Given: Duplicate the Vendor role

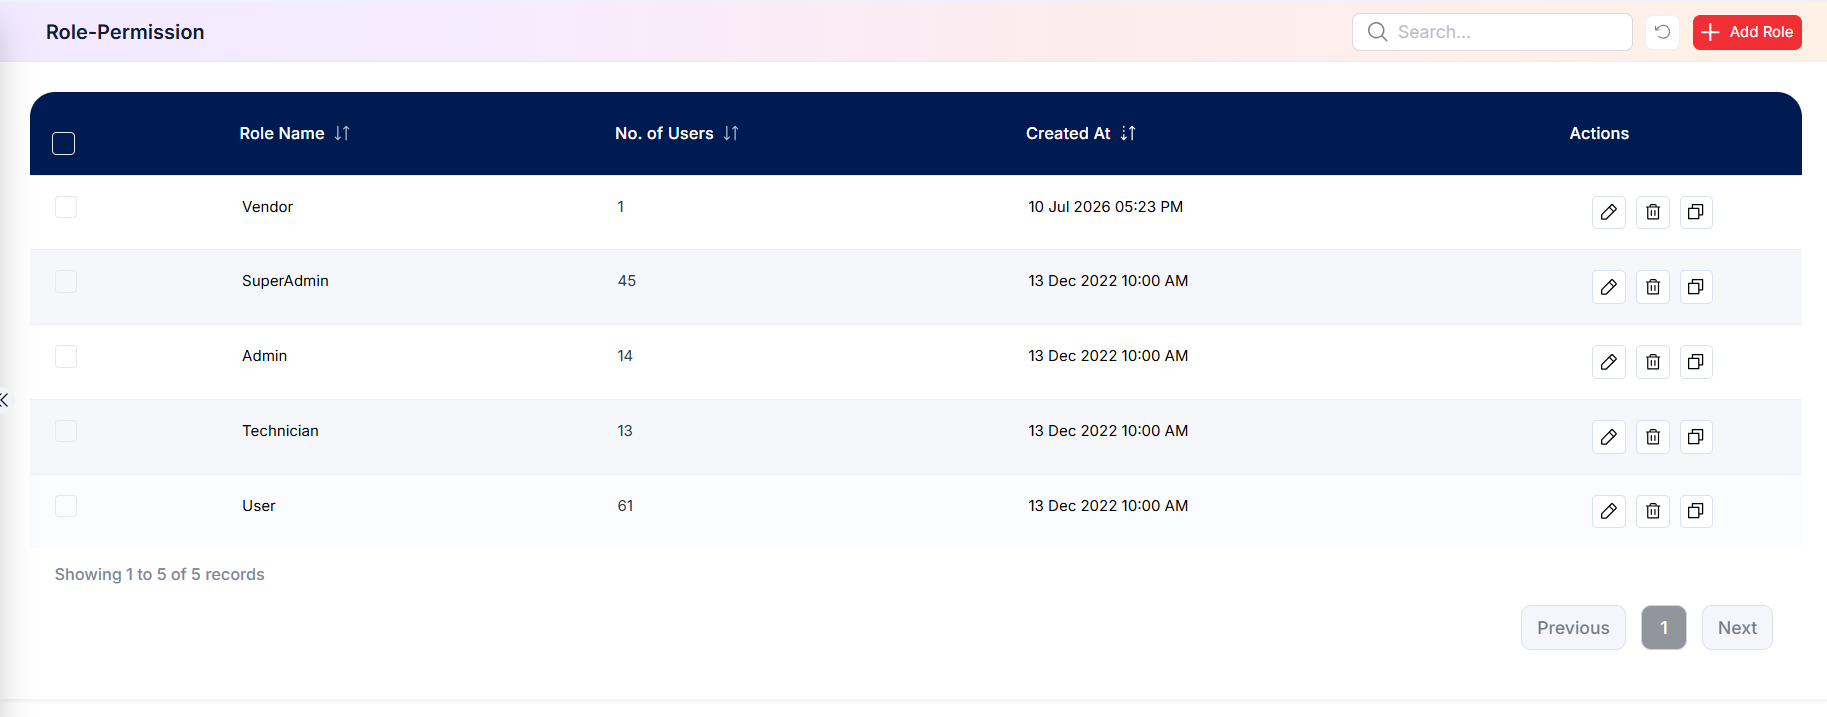Looking at the screenshot, I should pos(1696,212).
